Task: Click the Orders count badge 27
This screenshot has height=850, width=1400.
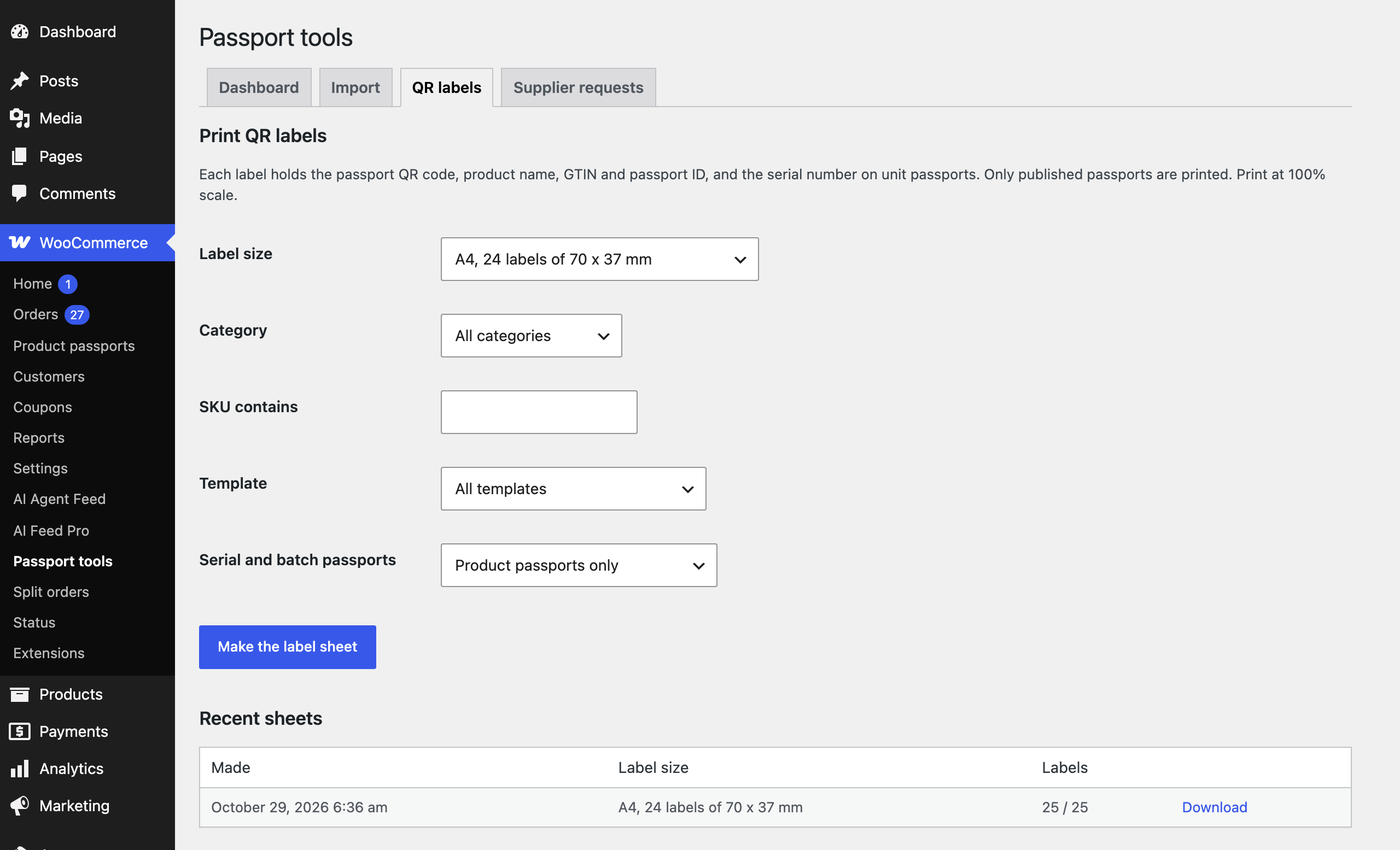Action: coord(77,315)
